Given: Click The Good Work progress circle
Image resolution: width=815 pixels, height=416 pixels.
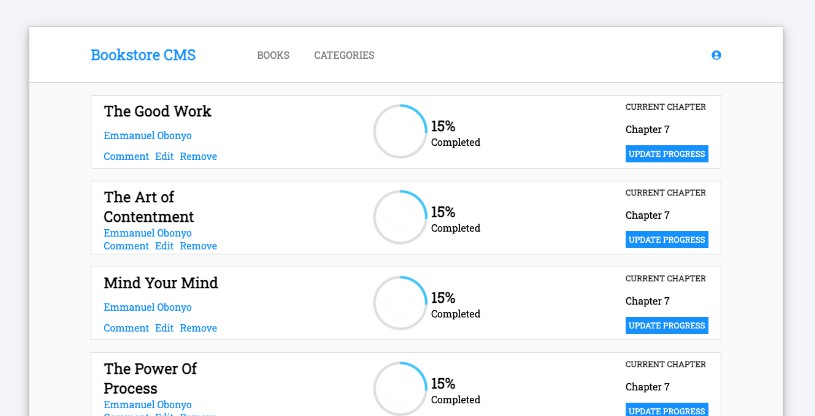Looking at the screenshot, I should pos(400,132).
